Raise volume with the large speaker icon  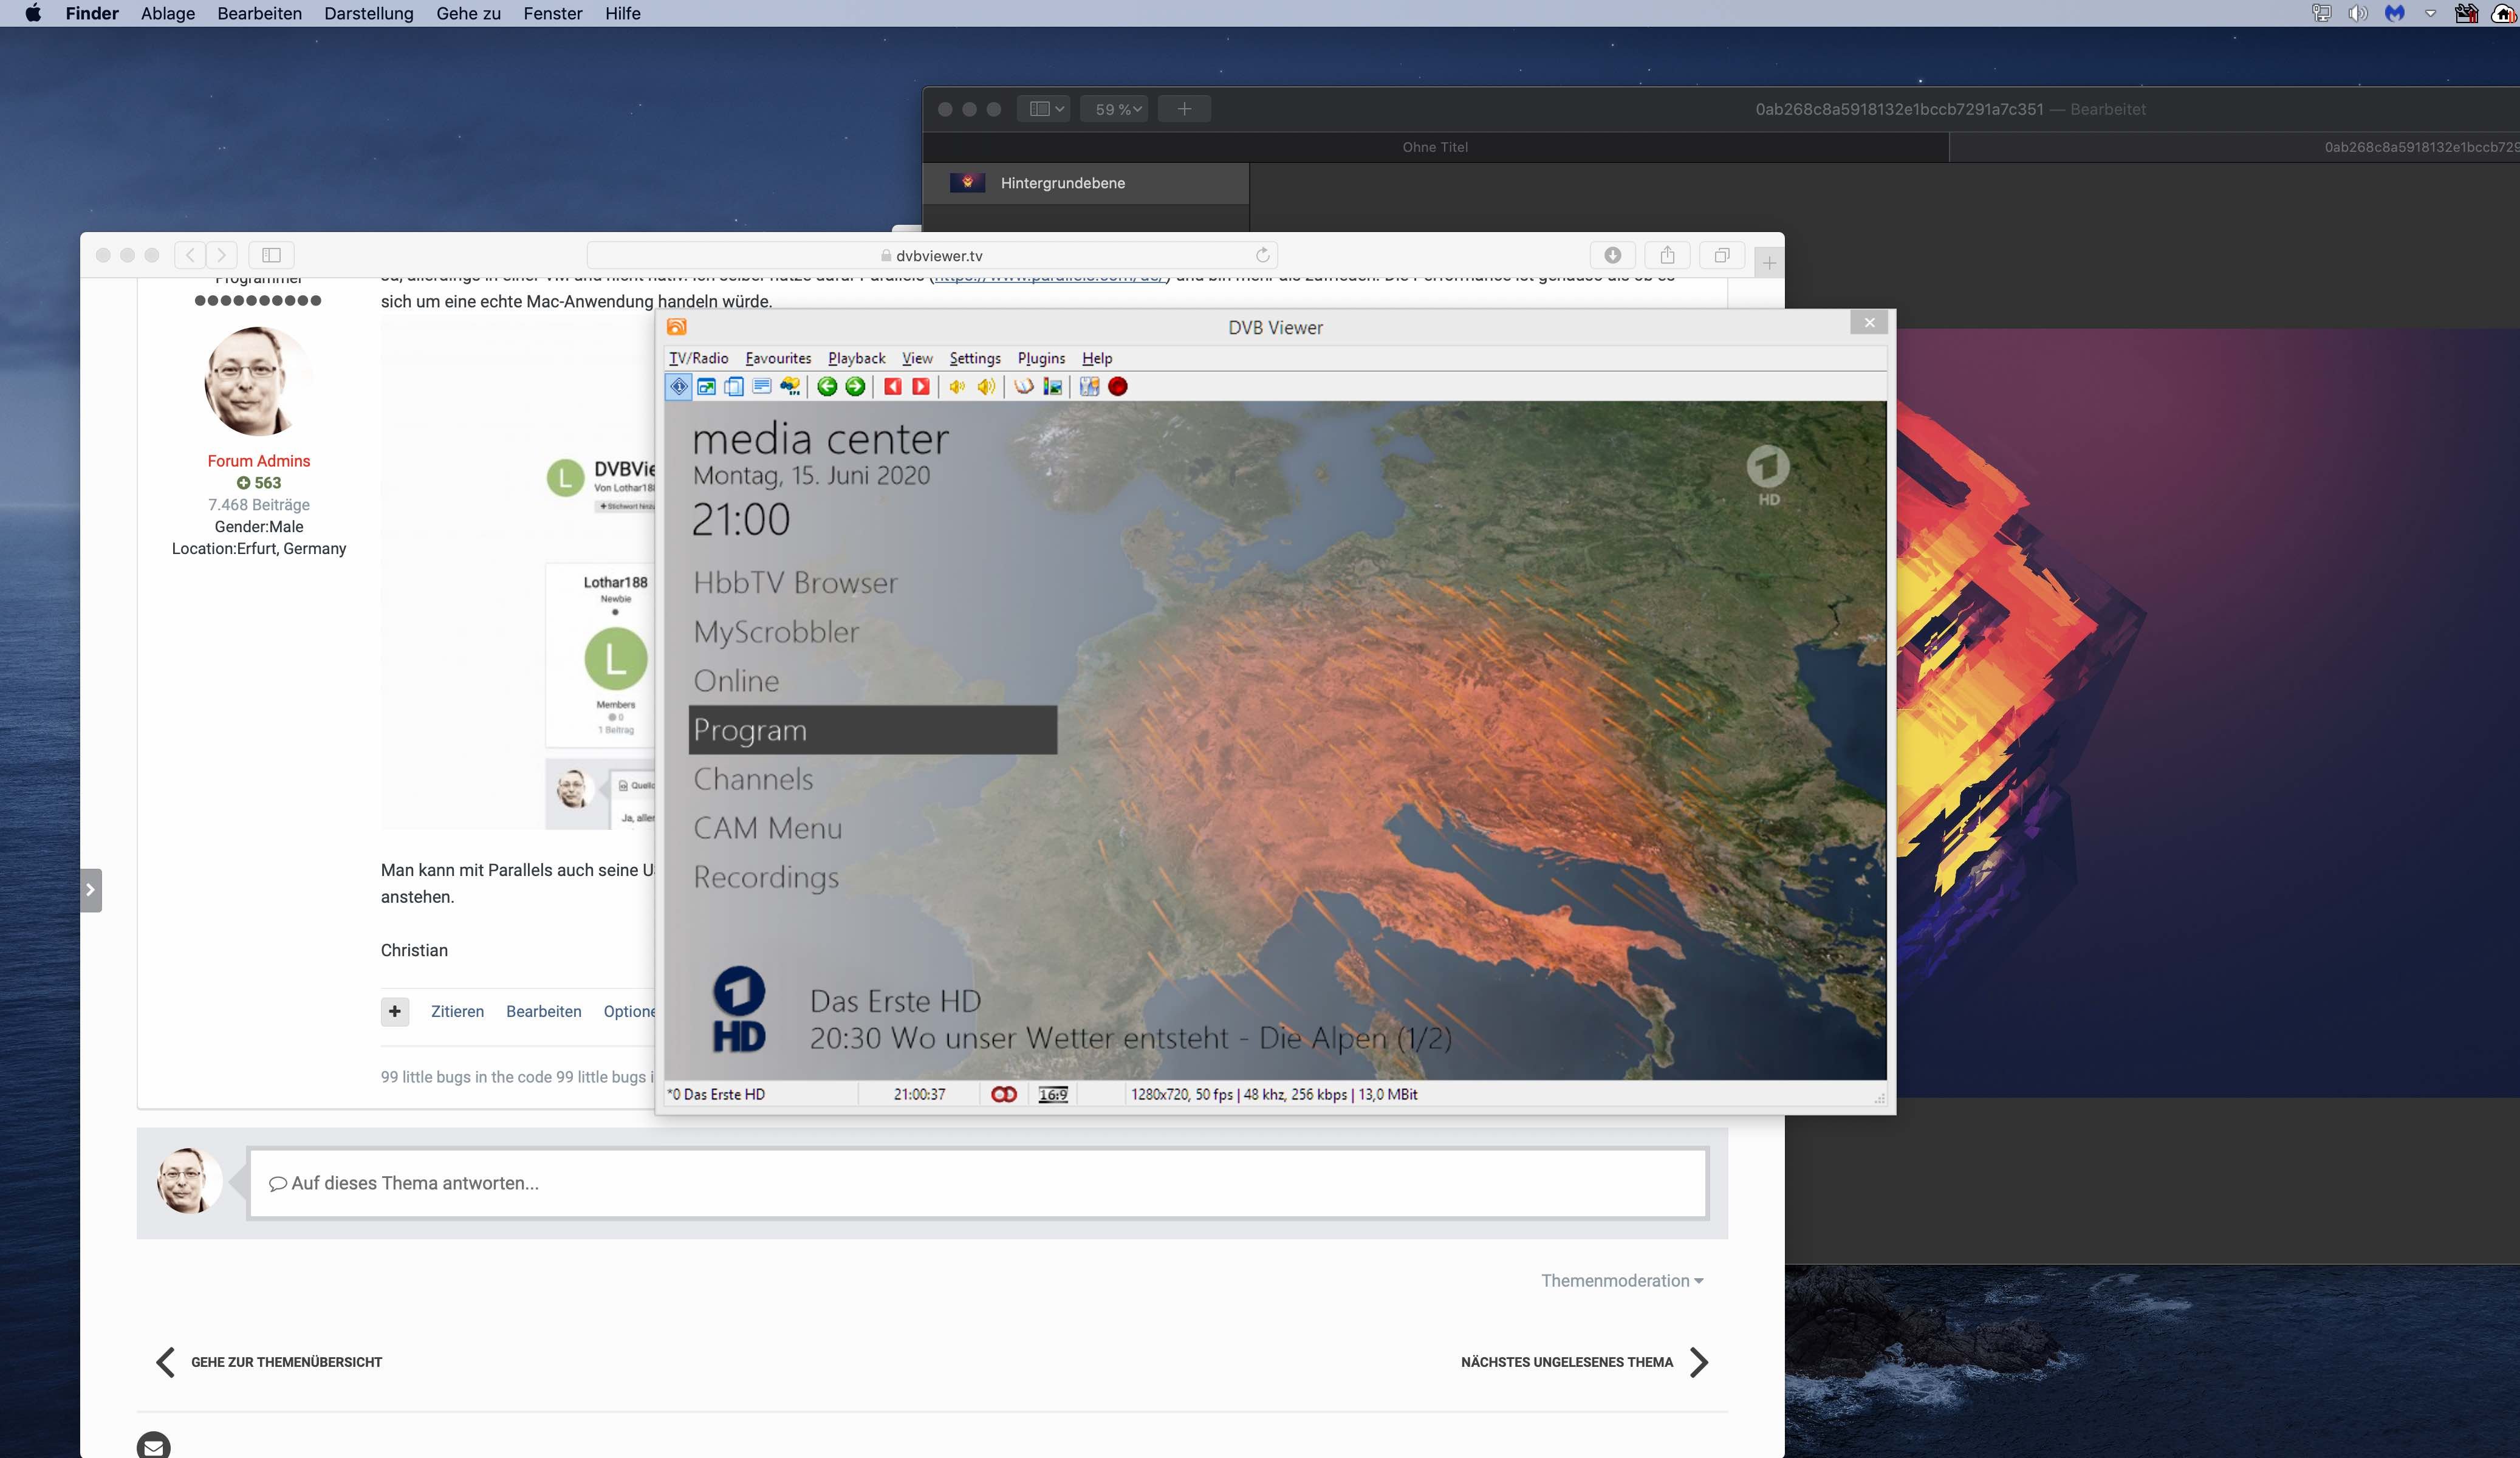click(986, 387)
